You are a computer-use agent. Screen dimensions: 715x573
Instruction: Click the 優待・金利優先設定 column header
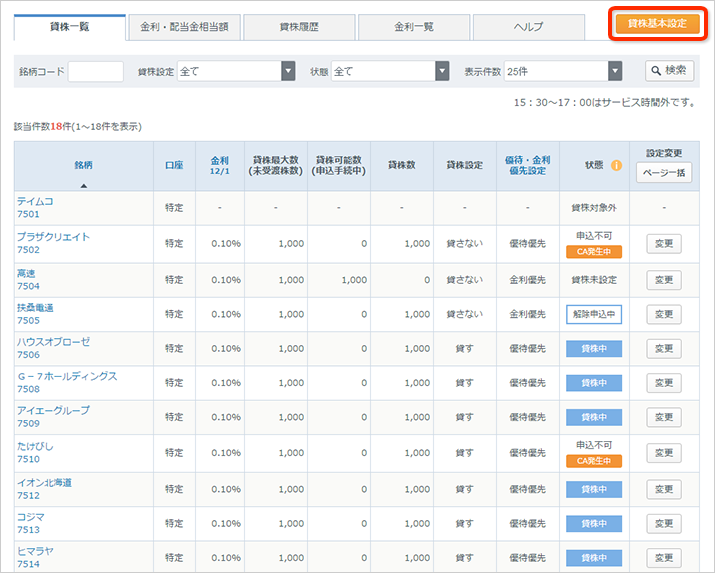tap(526, 165)
